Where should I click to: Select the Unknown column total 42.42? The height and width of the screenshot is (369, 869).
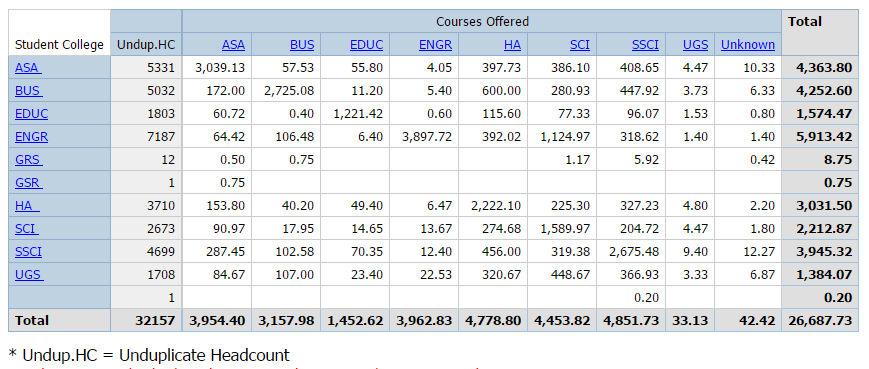pos(756,320)
